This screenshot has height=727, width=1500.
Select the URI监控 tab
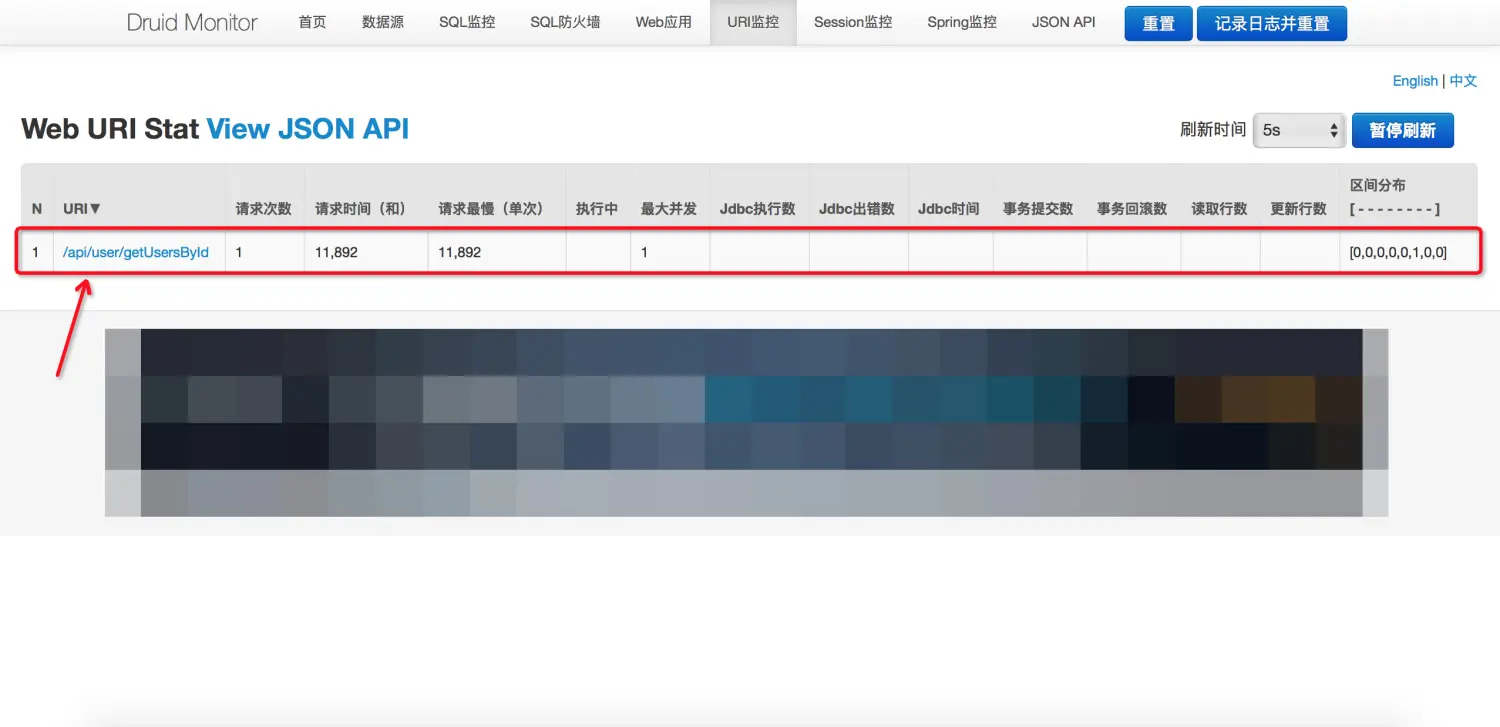point(753,22)
